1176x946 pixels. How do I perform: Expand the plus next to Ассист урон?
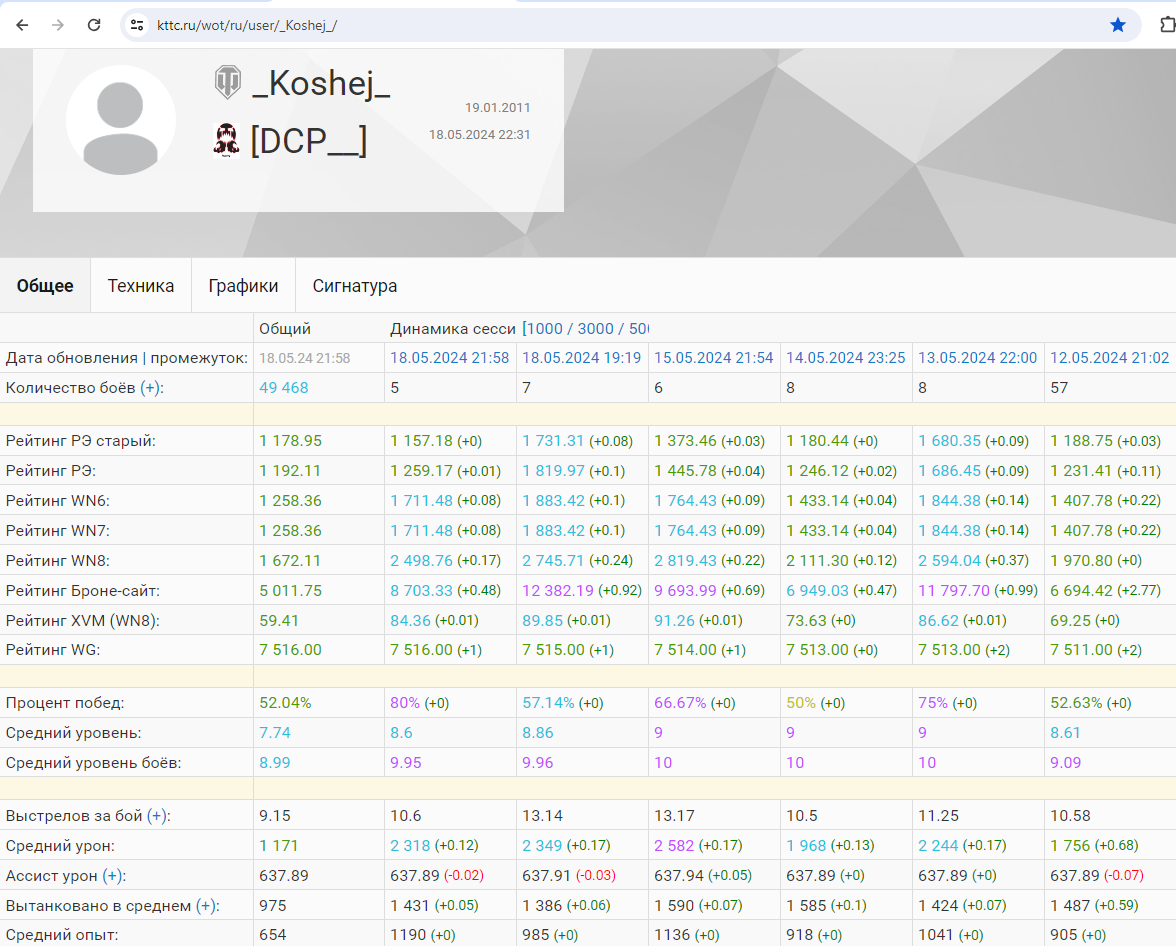[x=114, y=876]
